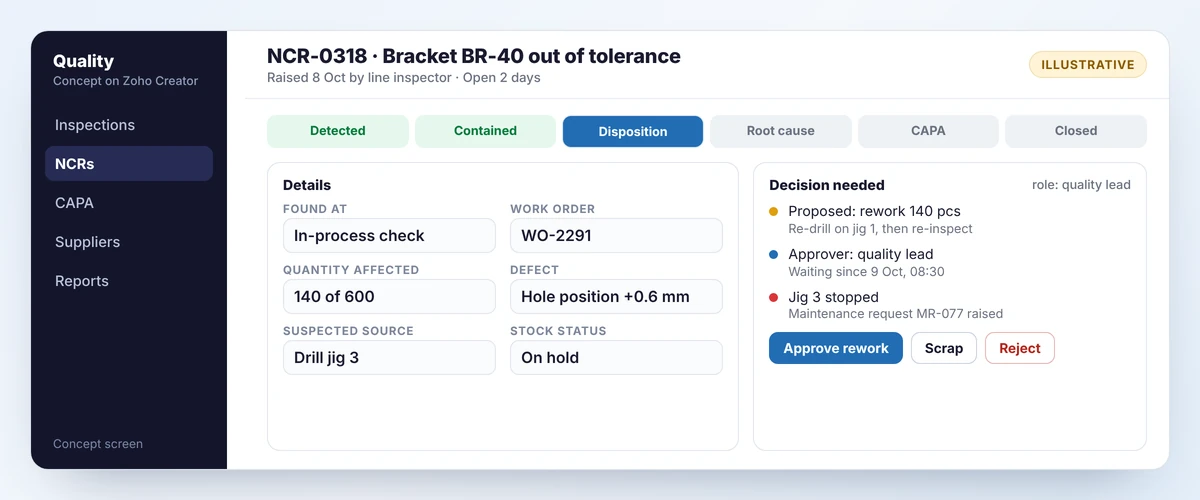Select the Contained stage step
The width and height of the screenshot is (1200, 500).
[485, 131]
